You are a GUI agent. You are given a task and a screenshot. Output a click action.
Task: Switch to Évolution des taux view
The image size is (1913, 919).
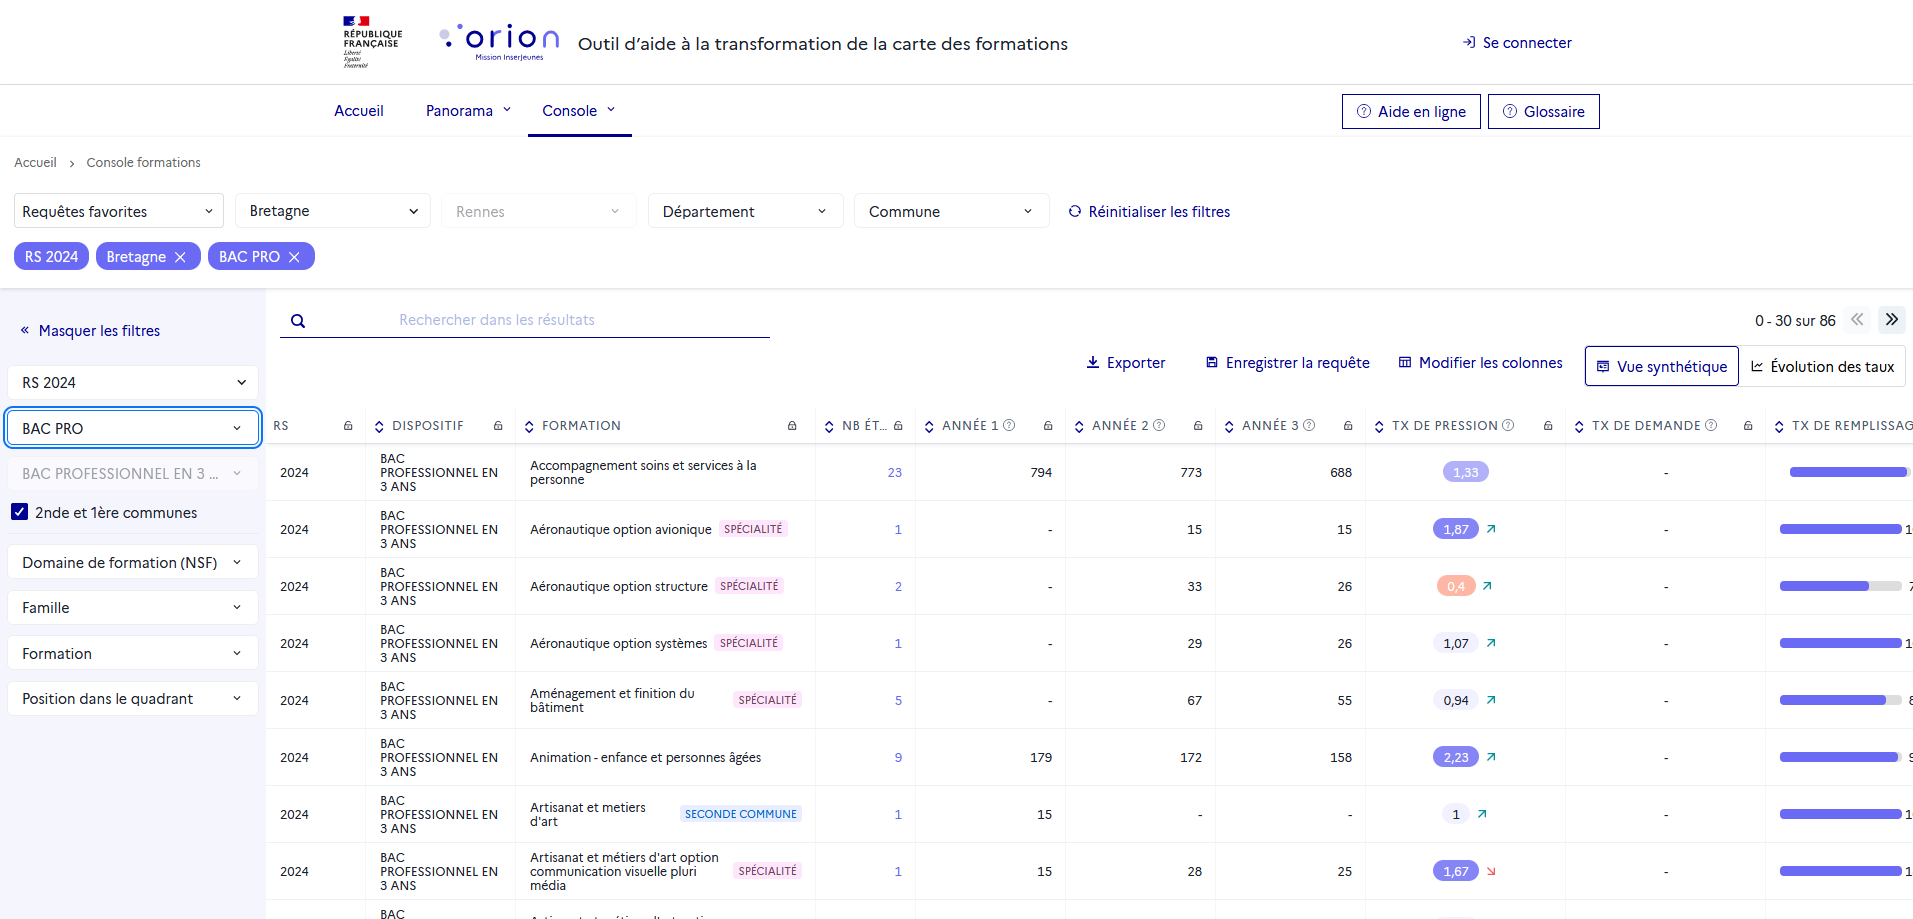pos(1822,366)
